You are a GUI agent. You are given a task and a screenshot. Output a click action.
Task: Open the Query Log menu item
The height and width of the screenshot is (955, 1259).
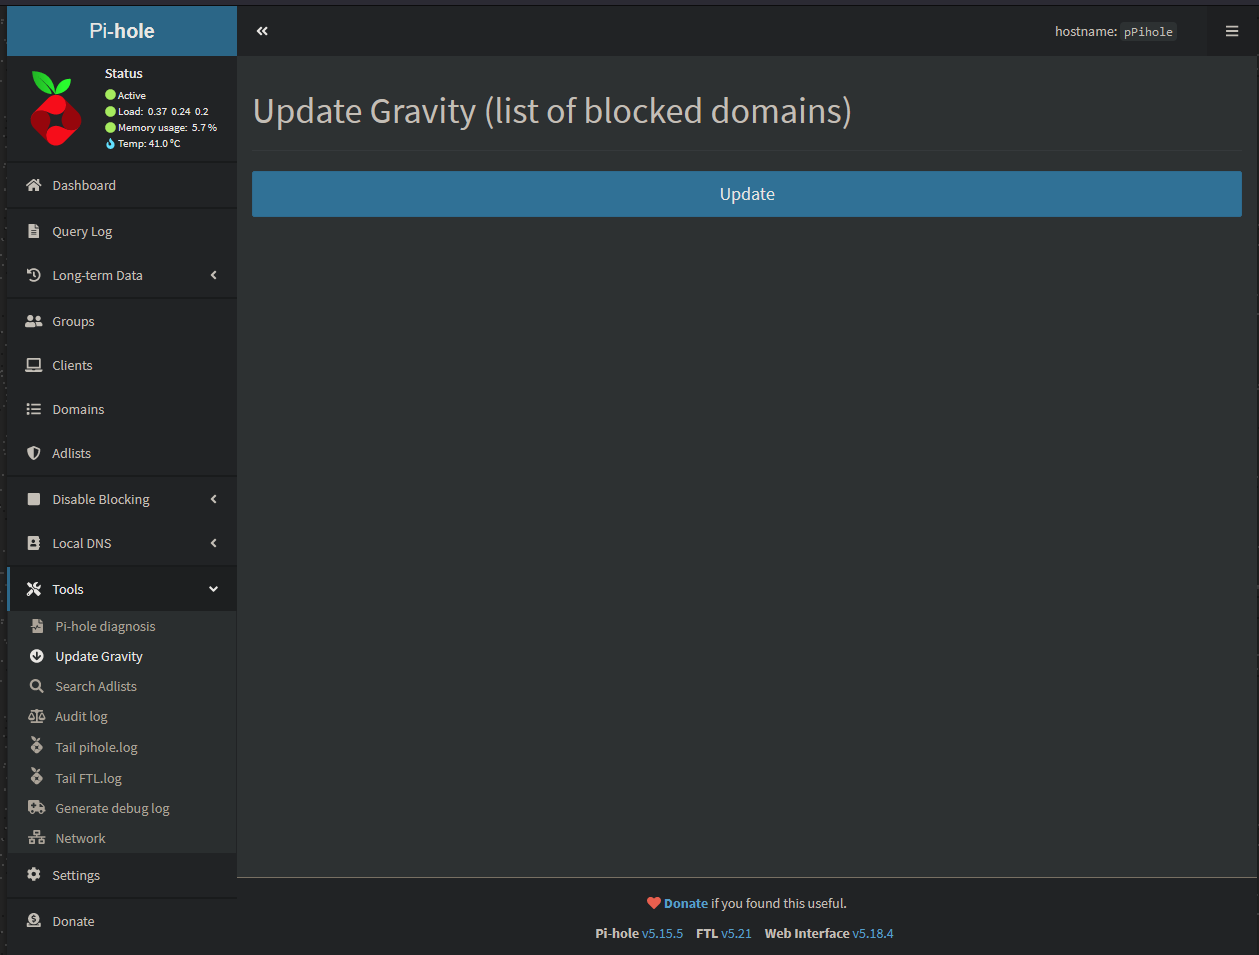pyautogui.click(x=82, y=231)
